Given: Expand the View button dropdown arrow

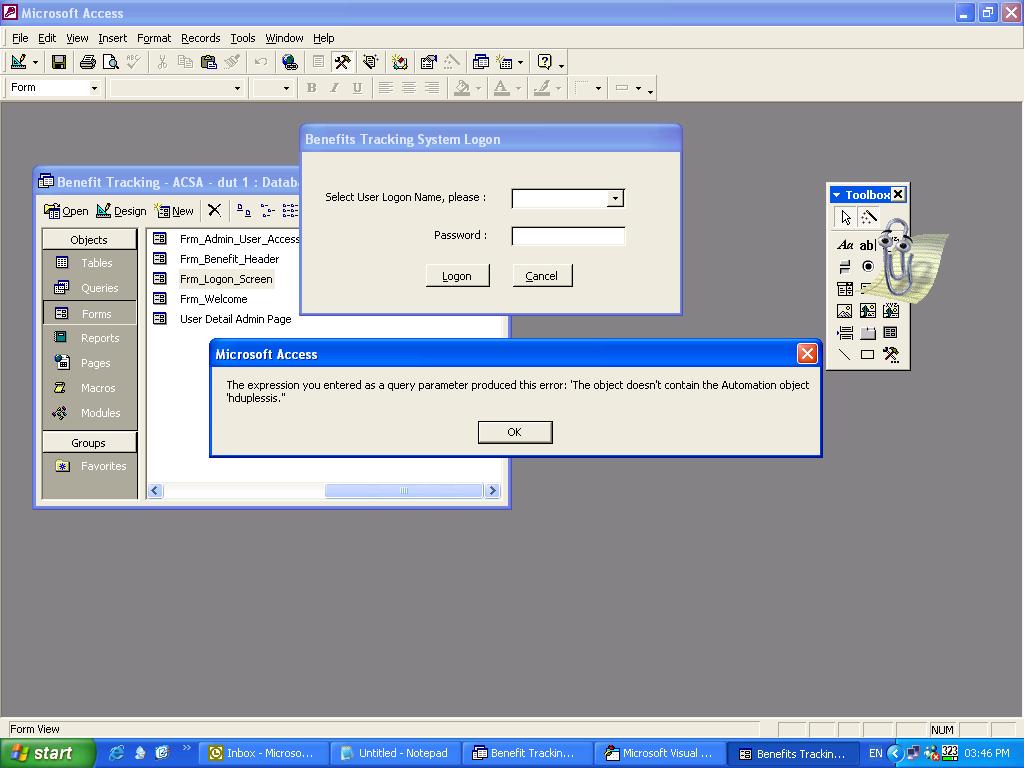Looking at the screenshot, I should (x=35, y=63).
